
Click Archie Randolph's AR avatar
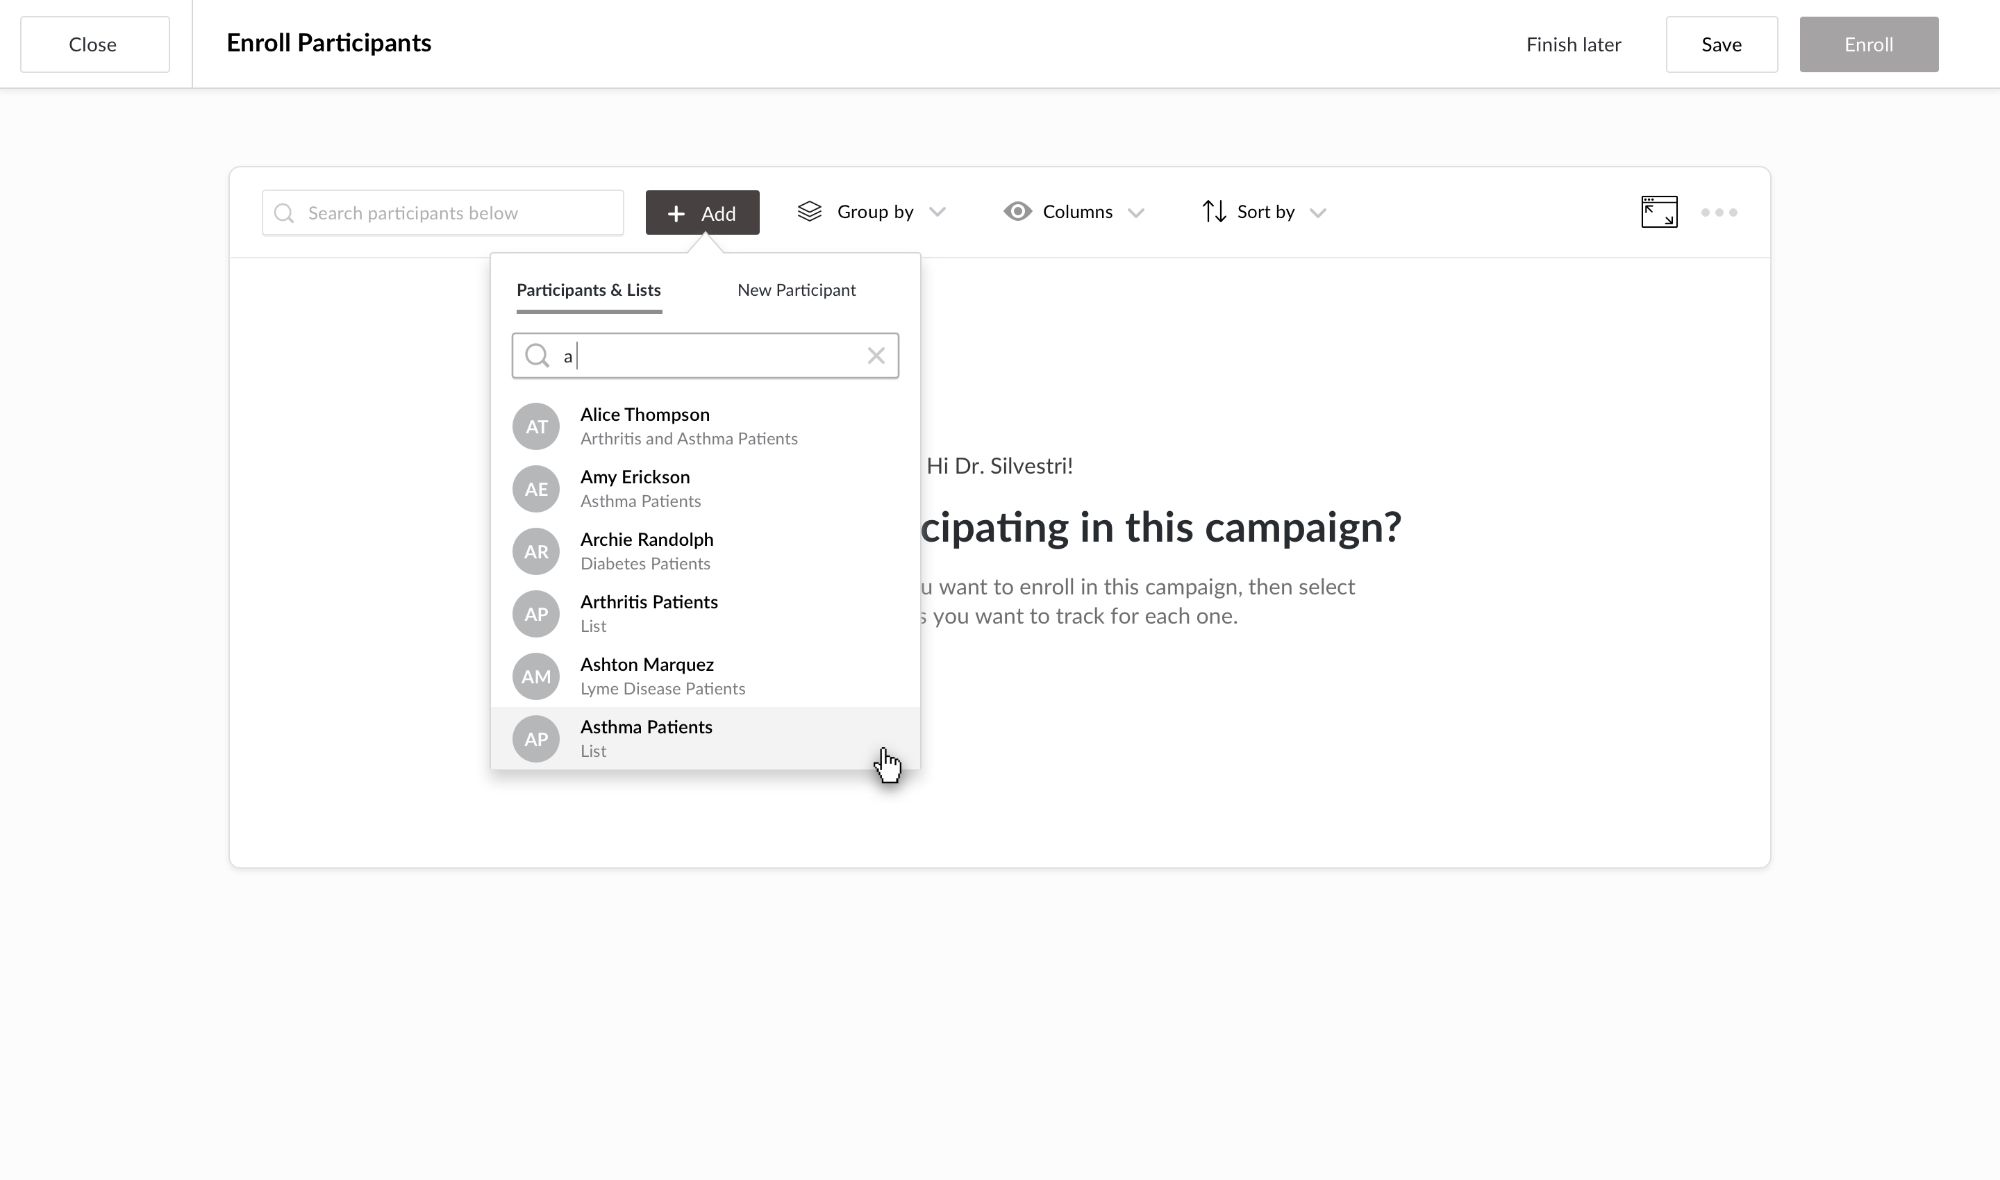point(536,552)
